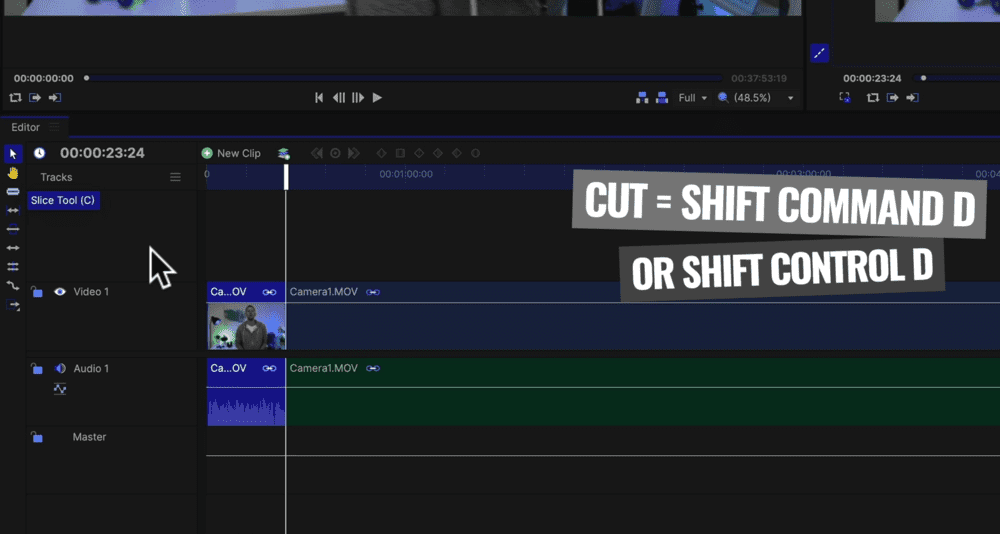Viewport: 1000px width, 534px height.
Task: Jump to the next keyframe
Action: tap(354, 153)
